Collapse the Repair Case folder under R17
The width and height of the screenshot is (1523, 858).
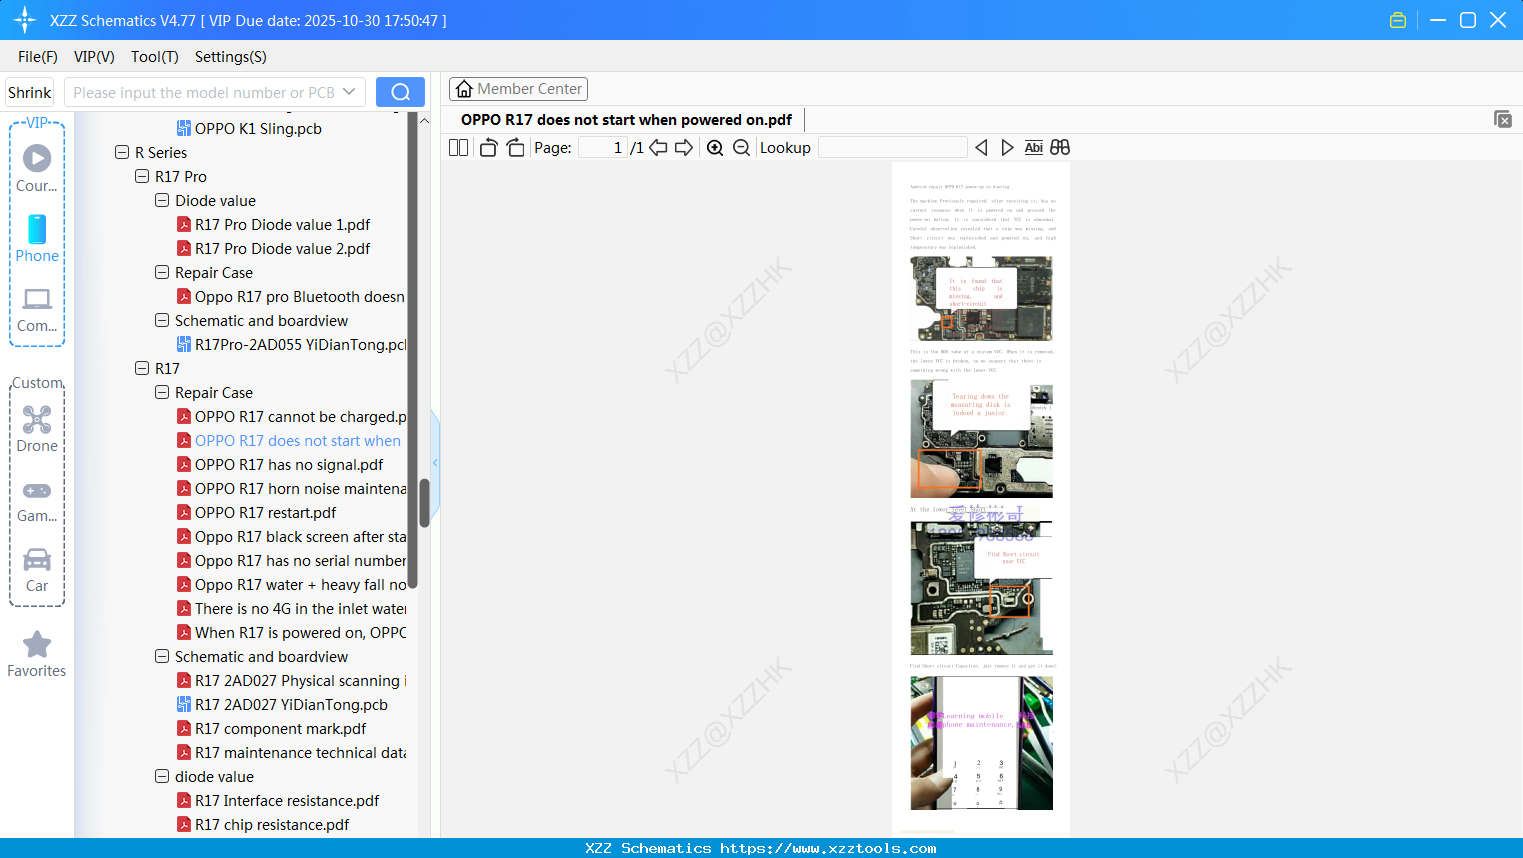coord(162,393)
